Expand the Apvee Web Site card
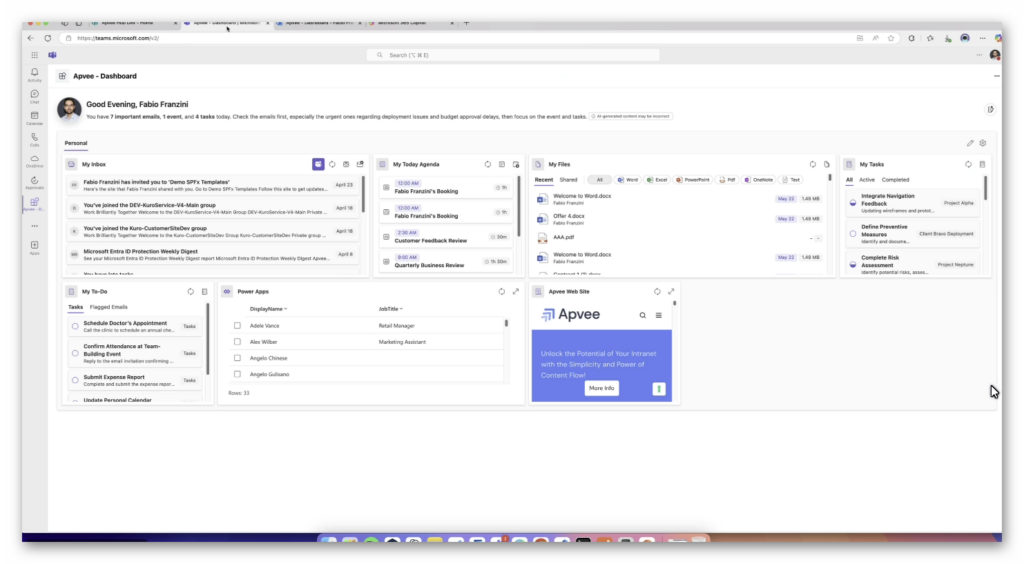Image resolution: width=1024 pixels, height=564 pixels. point(671,292)
